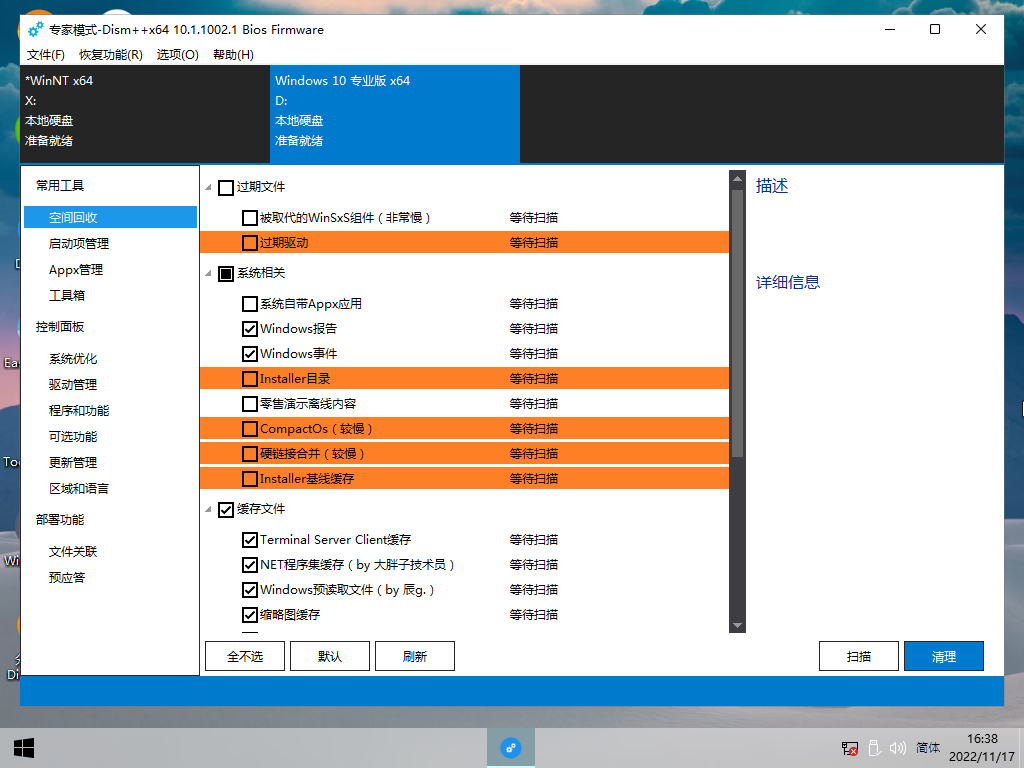Open the 恢复功能(R) menu

point(111,55)
